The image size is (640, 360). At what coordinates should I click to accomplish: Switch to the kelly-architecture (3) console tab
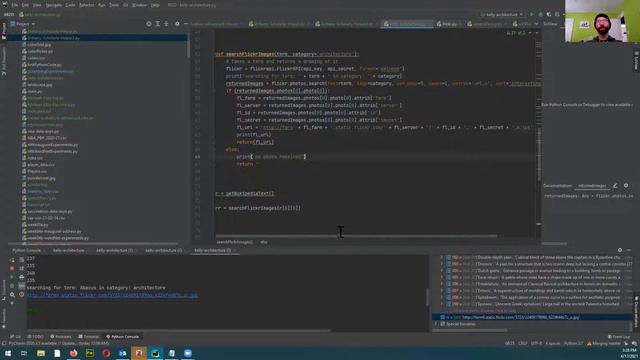click(x=213, y=250)
